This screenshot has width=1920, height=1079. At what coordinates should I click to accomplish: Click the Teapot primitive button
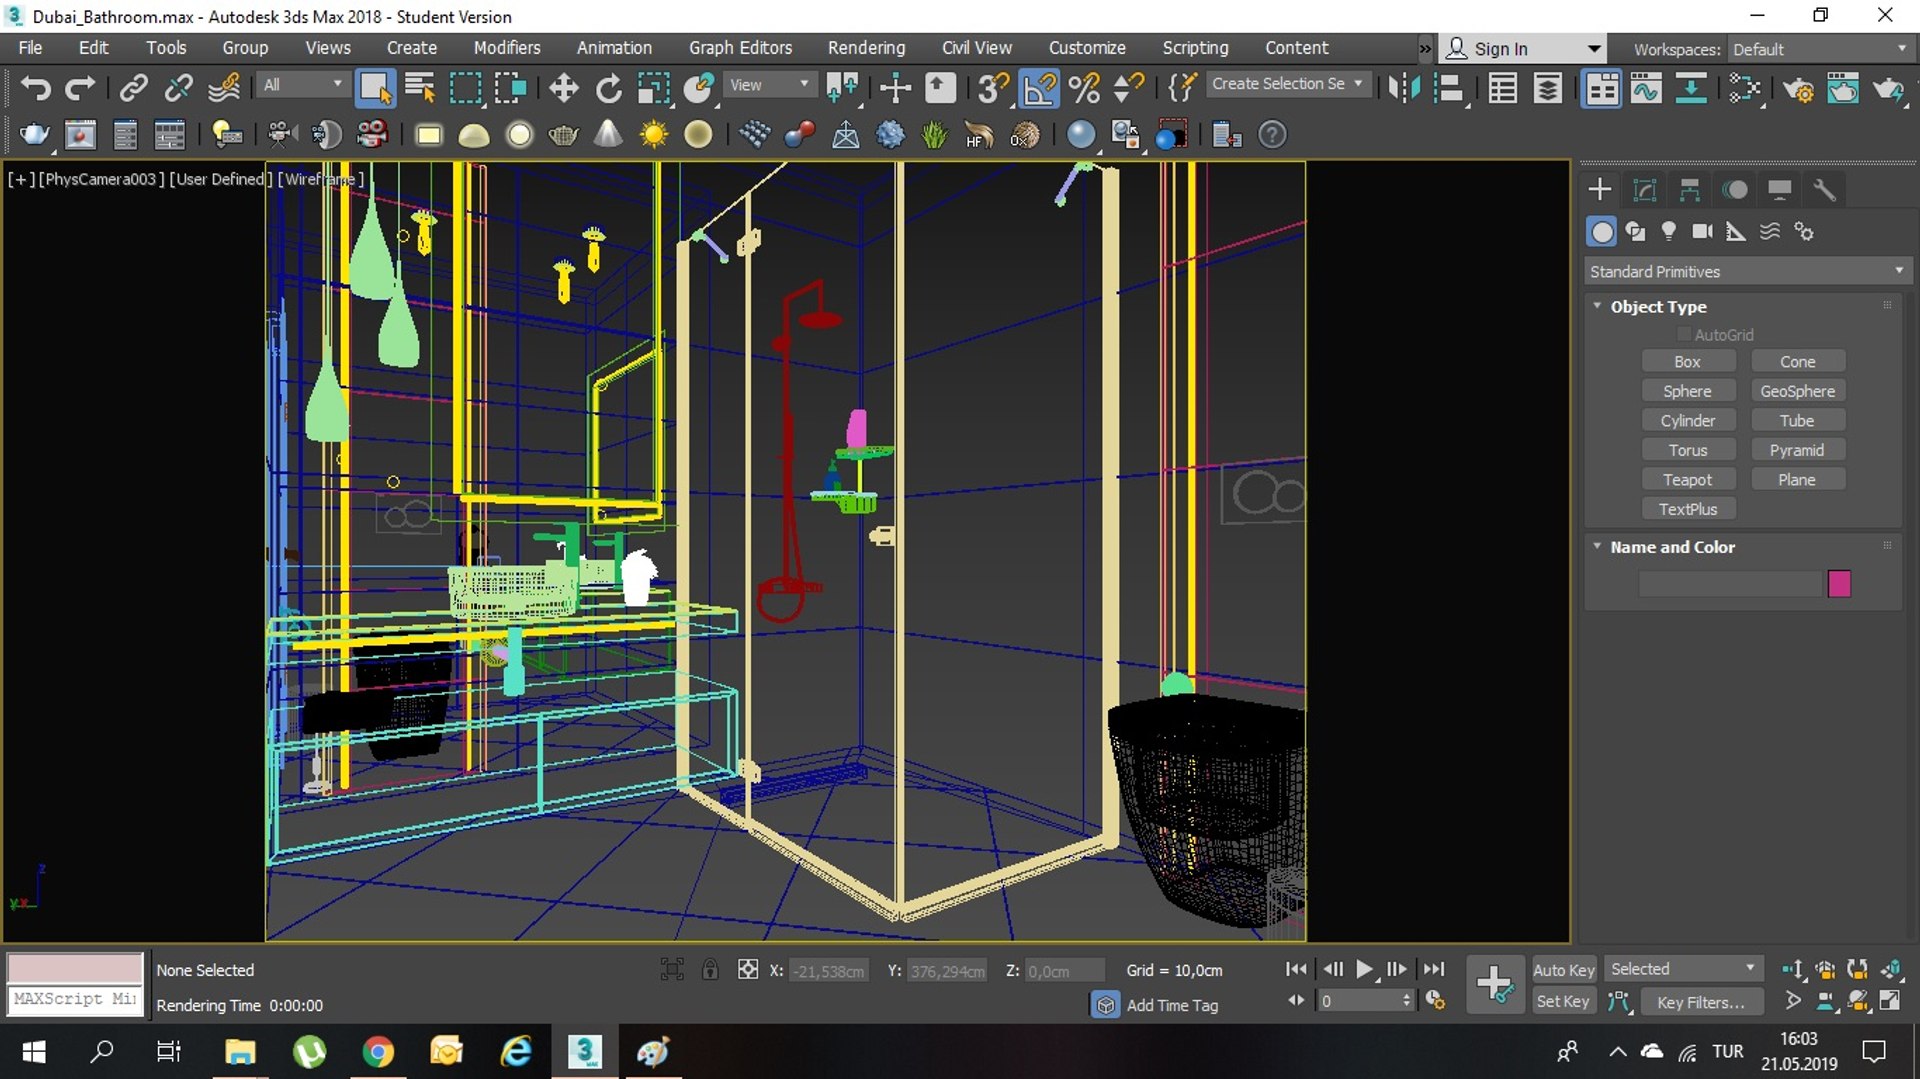(1687, 479)
